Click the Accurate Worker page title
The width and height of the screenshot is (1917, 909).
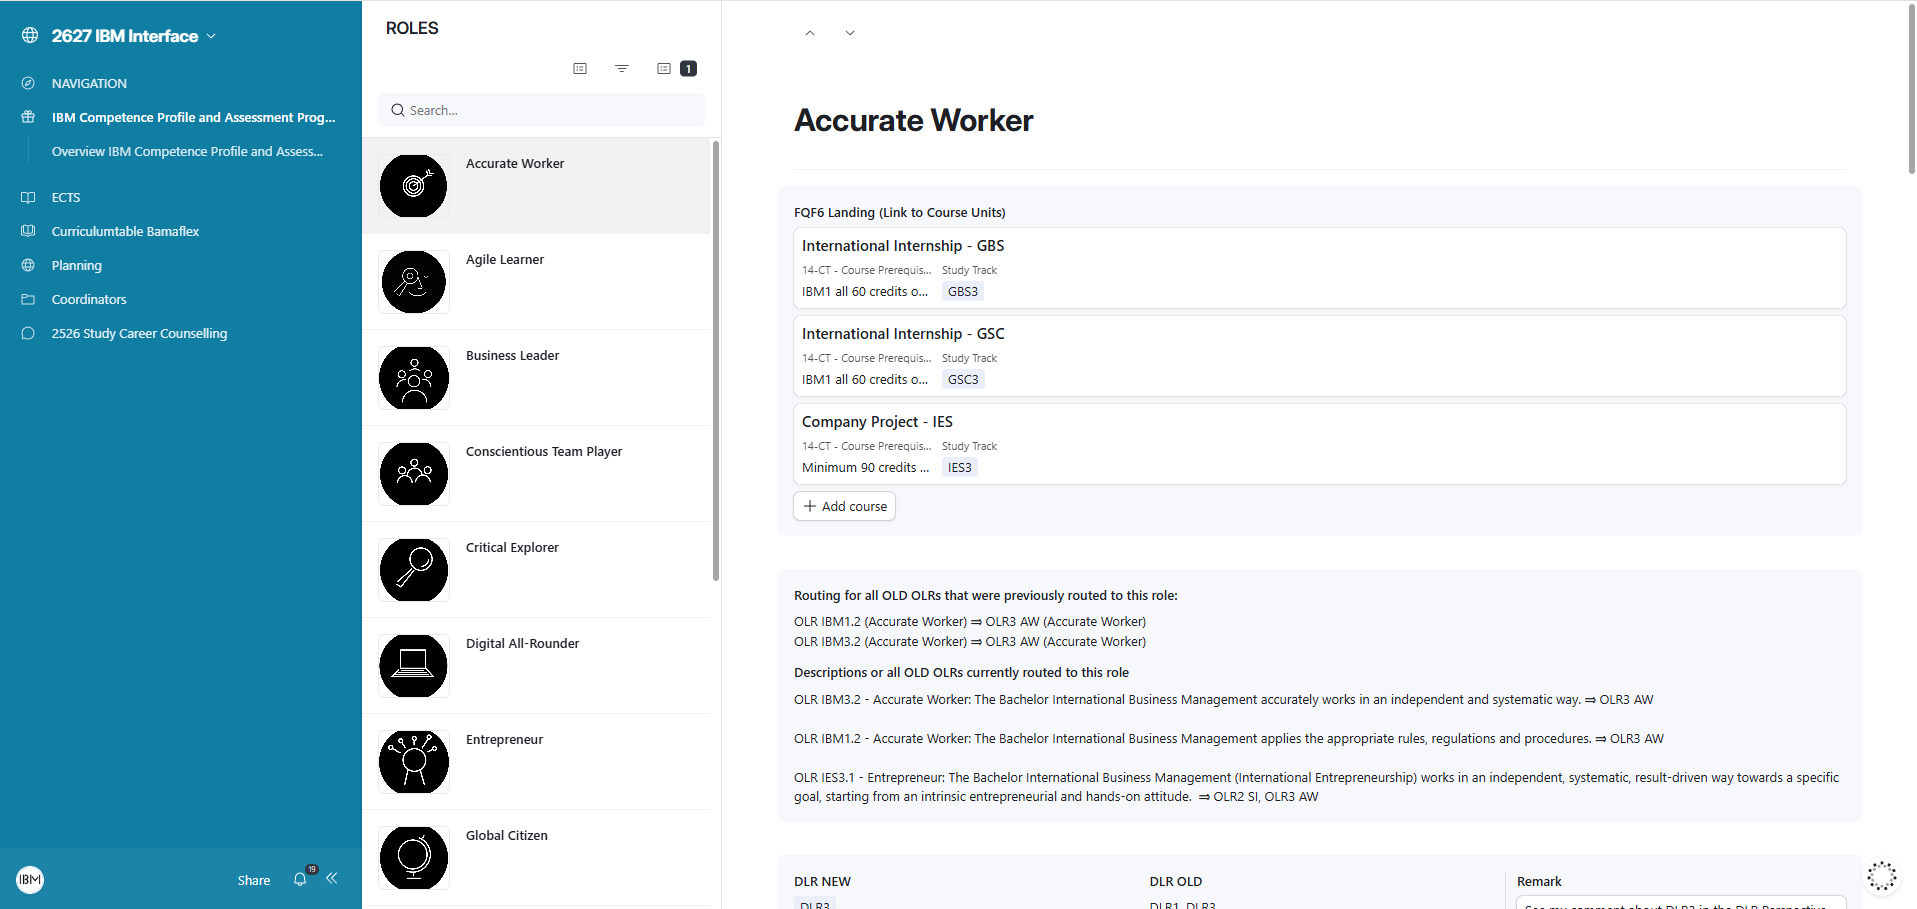click(x=913, y=120)
